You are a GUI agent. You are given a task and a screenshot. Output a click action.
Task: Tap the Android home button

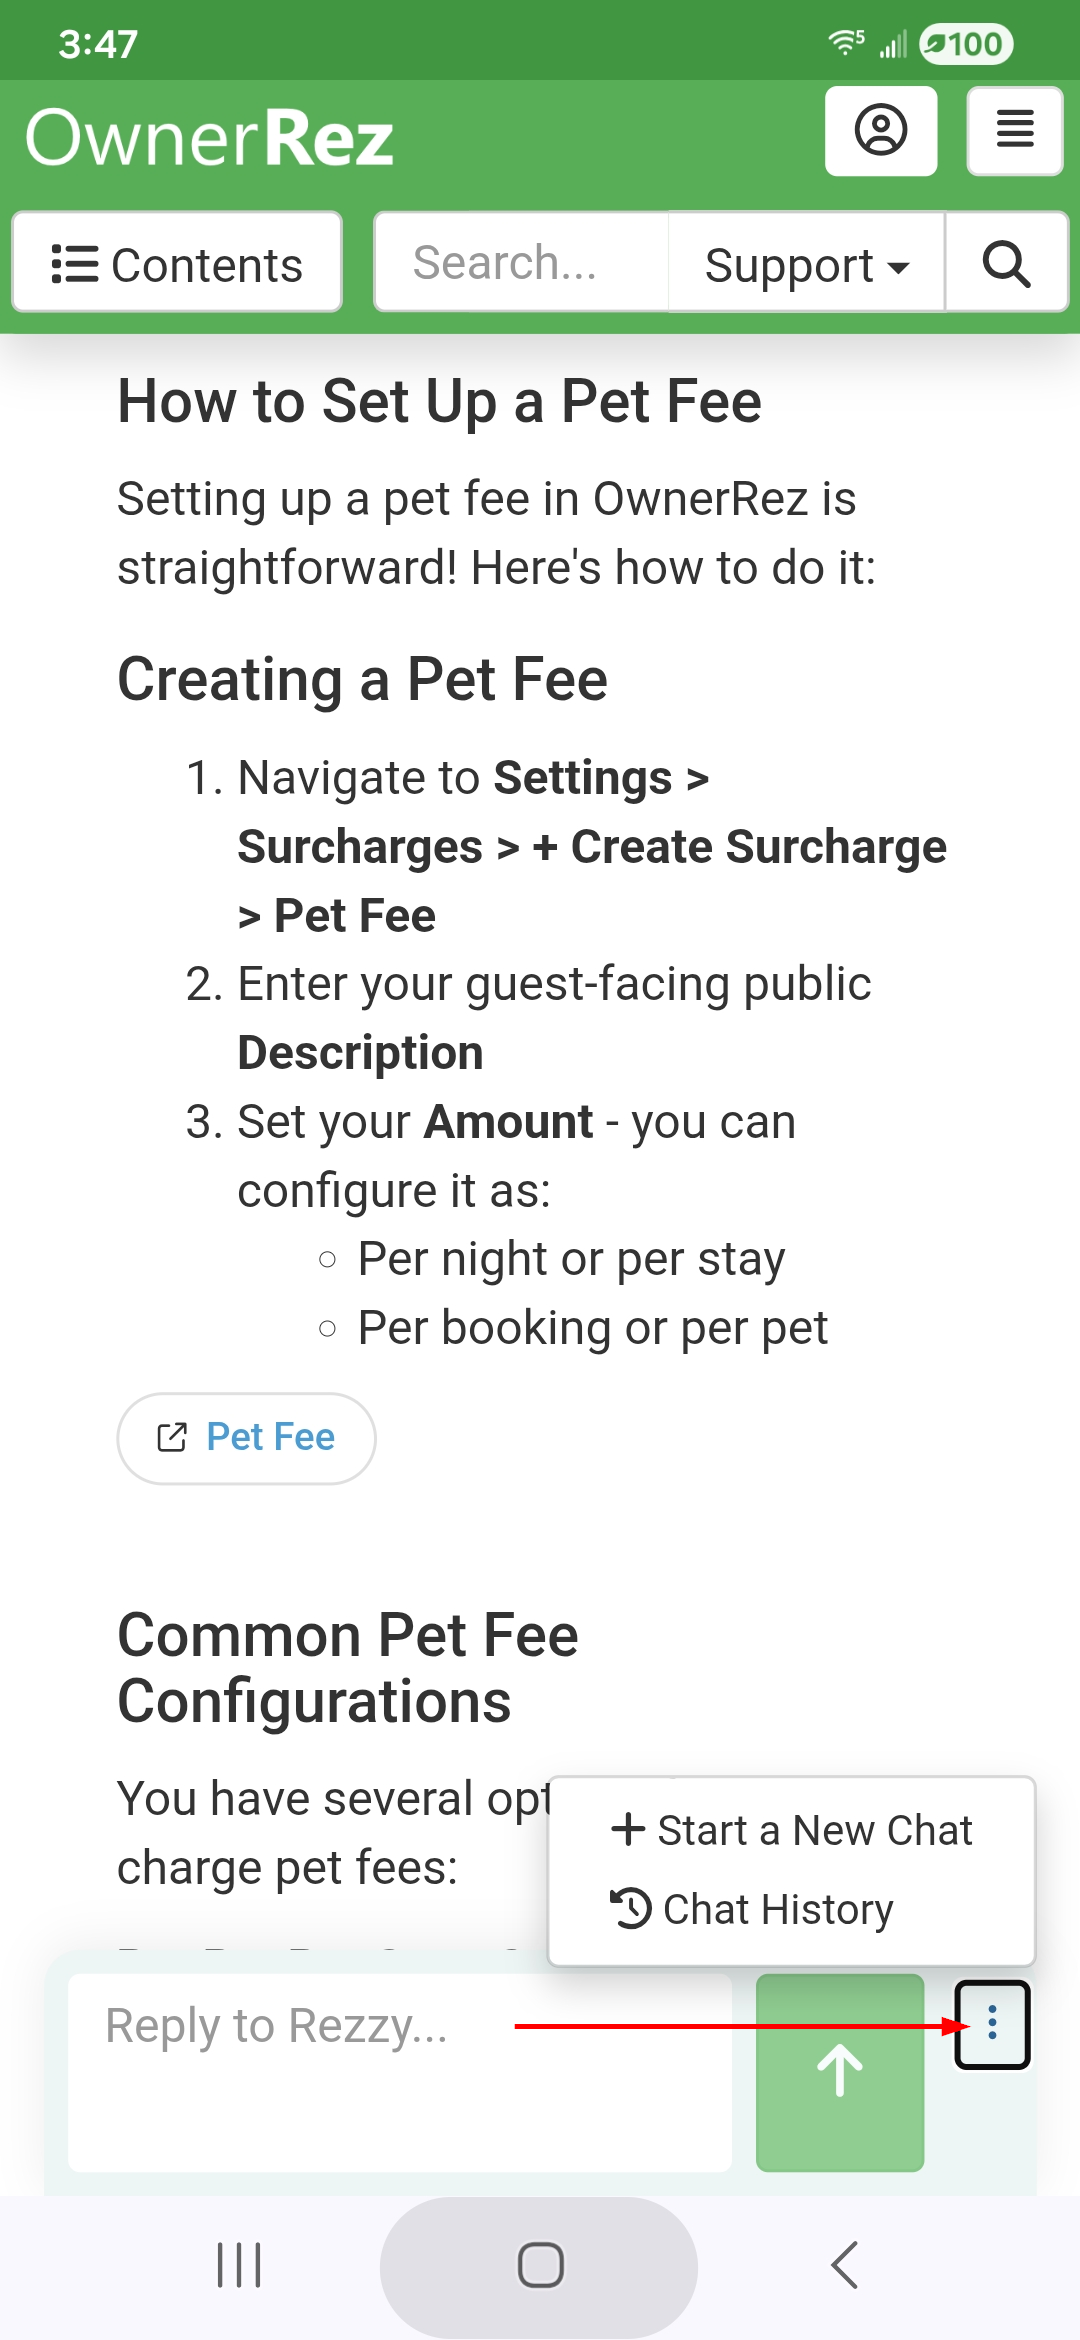coord(540,2265)
